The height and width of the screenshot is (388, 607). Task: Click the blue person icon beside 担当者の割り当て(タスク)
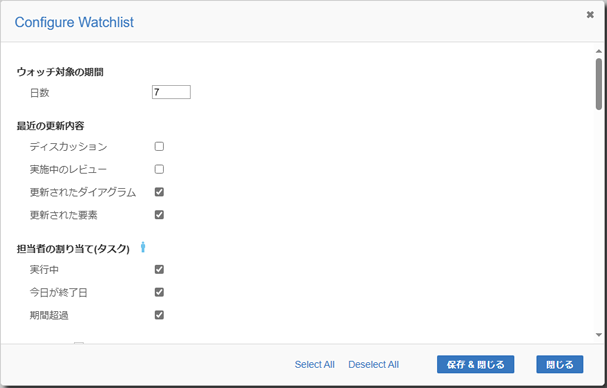(x=143, y=247)
